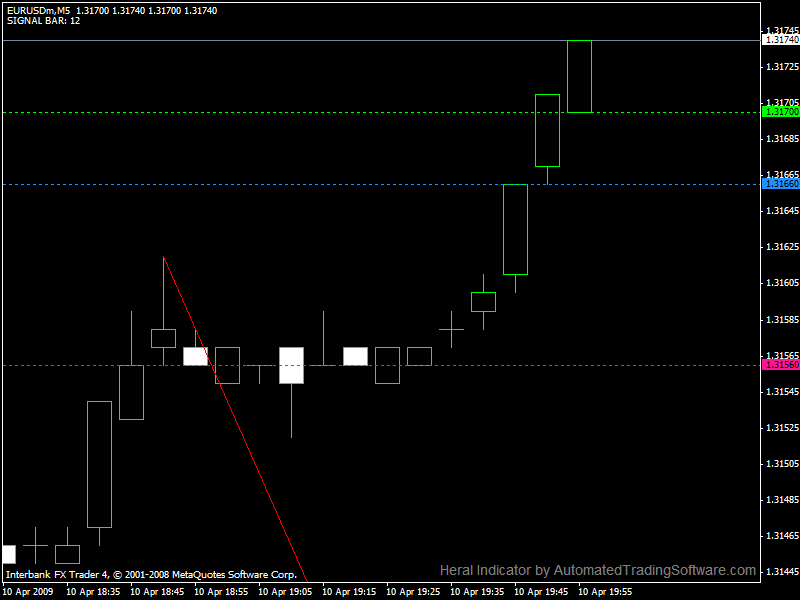Screen dimensions: 800x600
Task: Select the red diagonal trendline
Action: [235, 418]
